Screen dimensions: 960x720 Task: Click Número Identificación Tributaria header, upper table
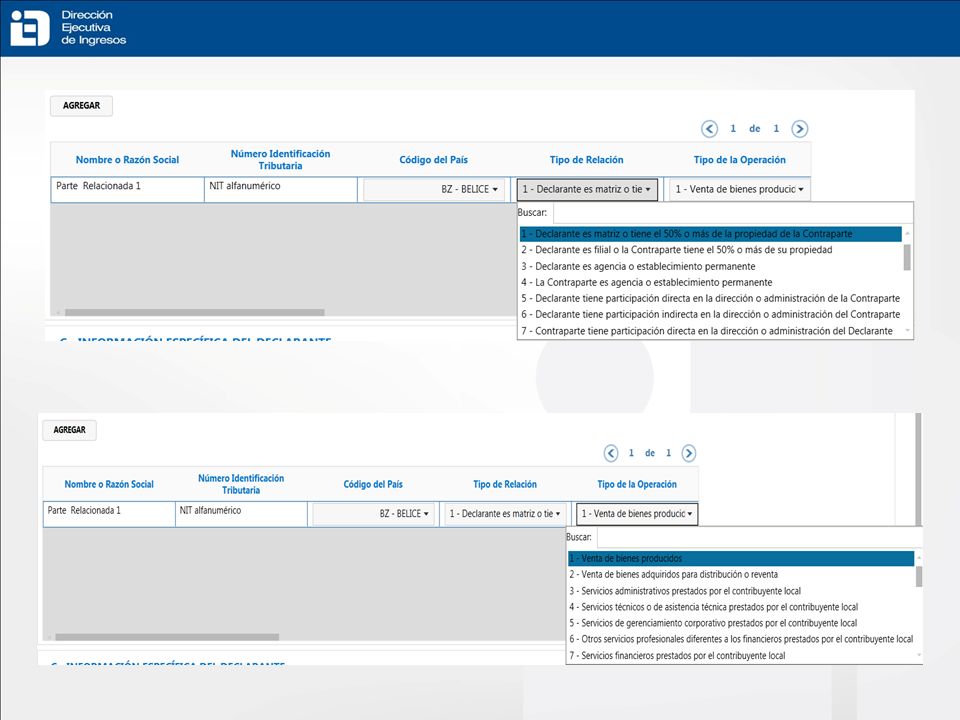click(x=280, y=160)
